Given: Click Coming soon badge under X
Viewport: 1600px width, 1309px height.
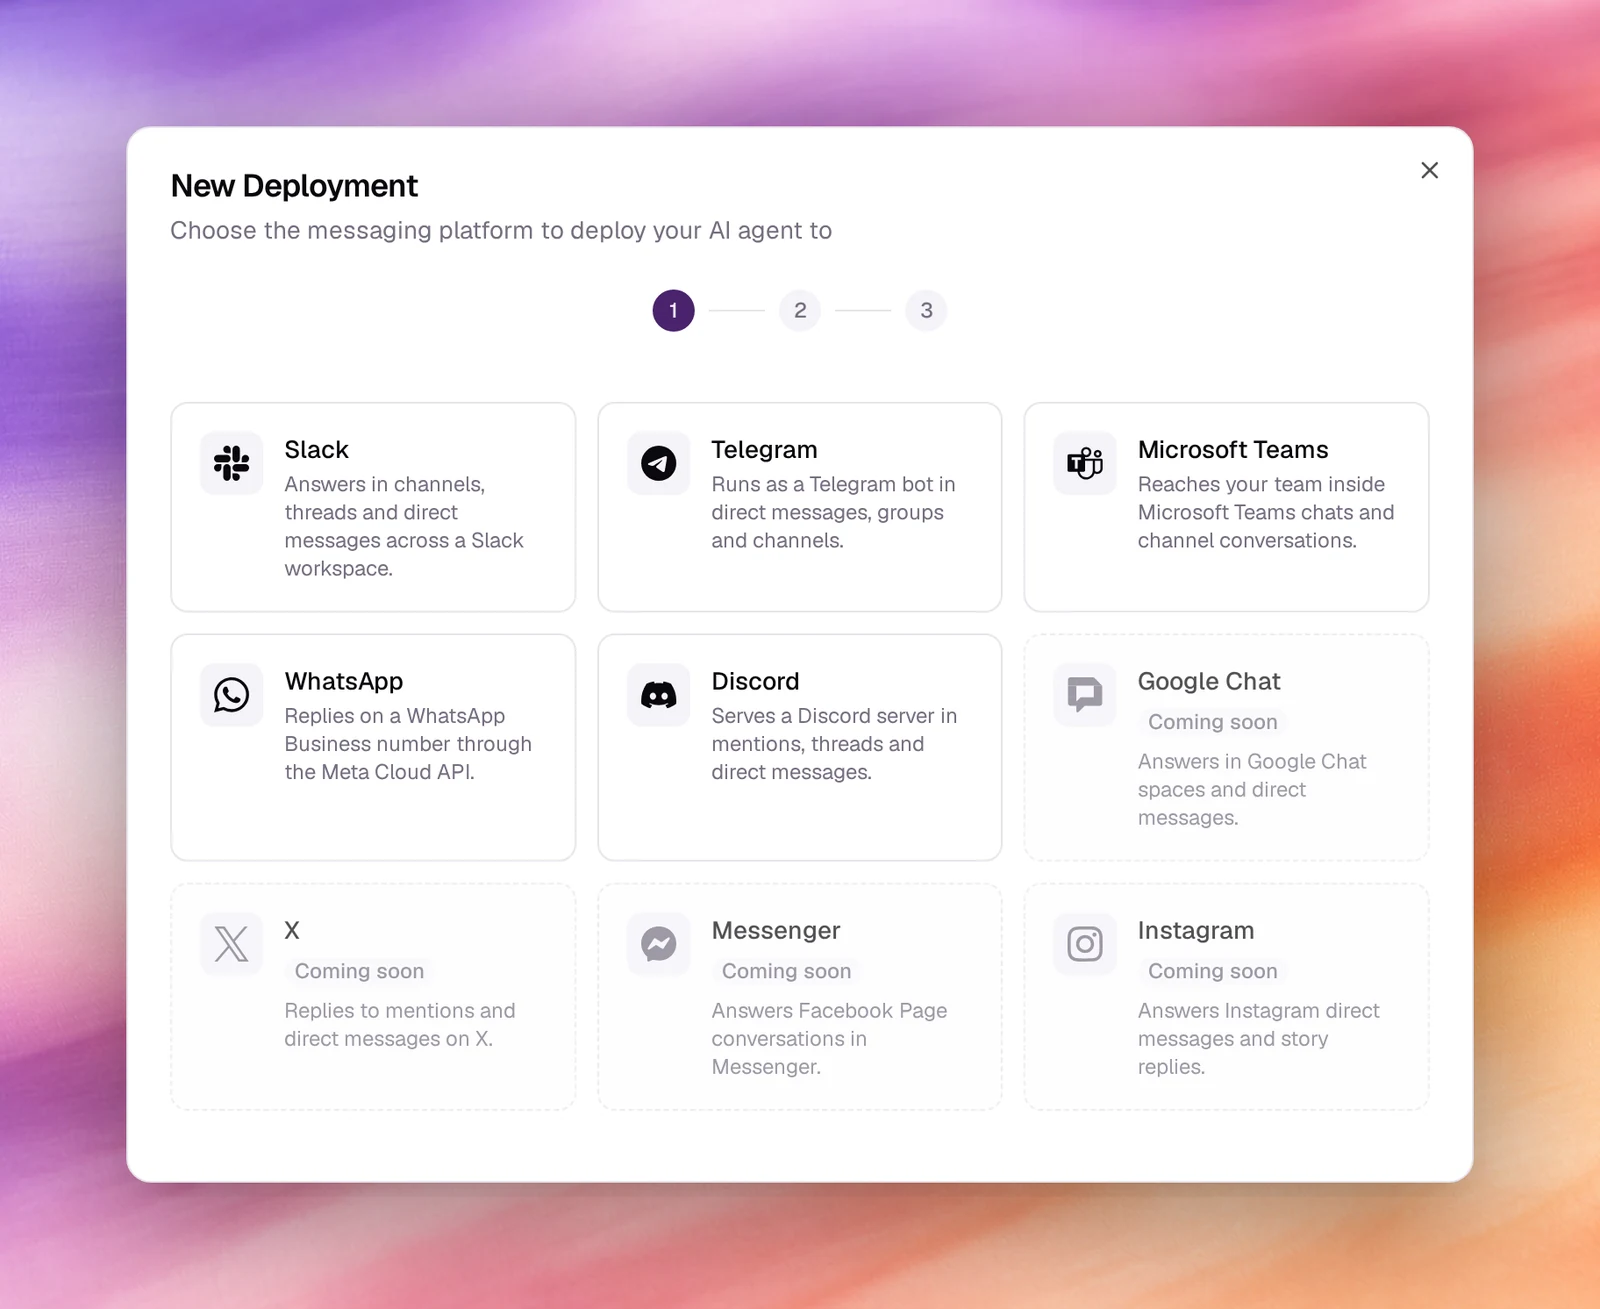Looking at the screenshot, I should pyautogui.click(x=359, y=971).
